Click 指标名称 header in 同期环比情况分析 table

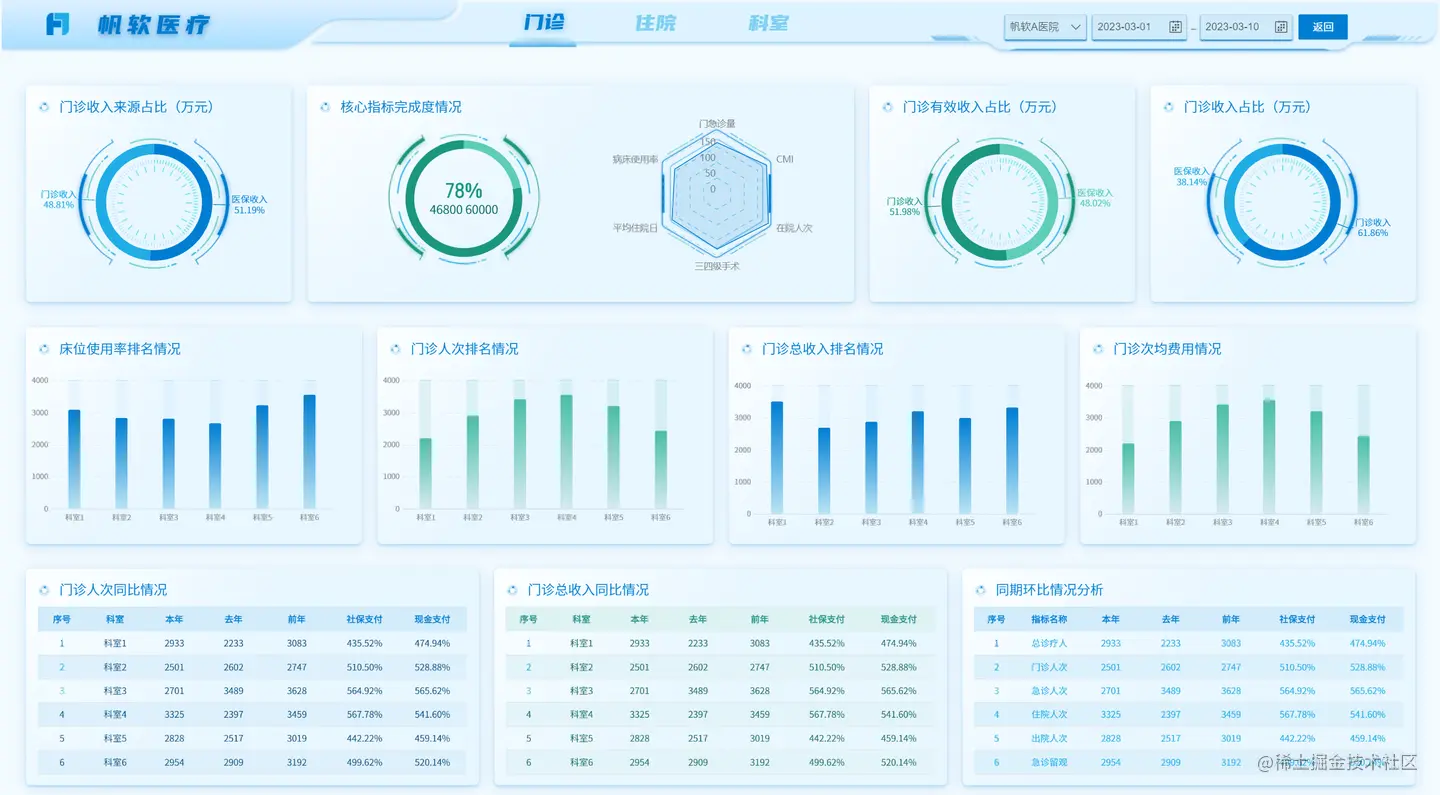(x=1049, y=619)
